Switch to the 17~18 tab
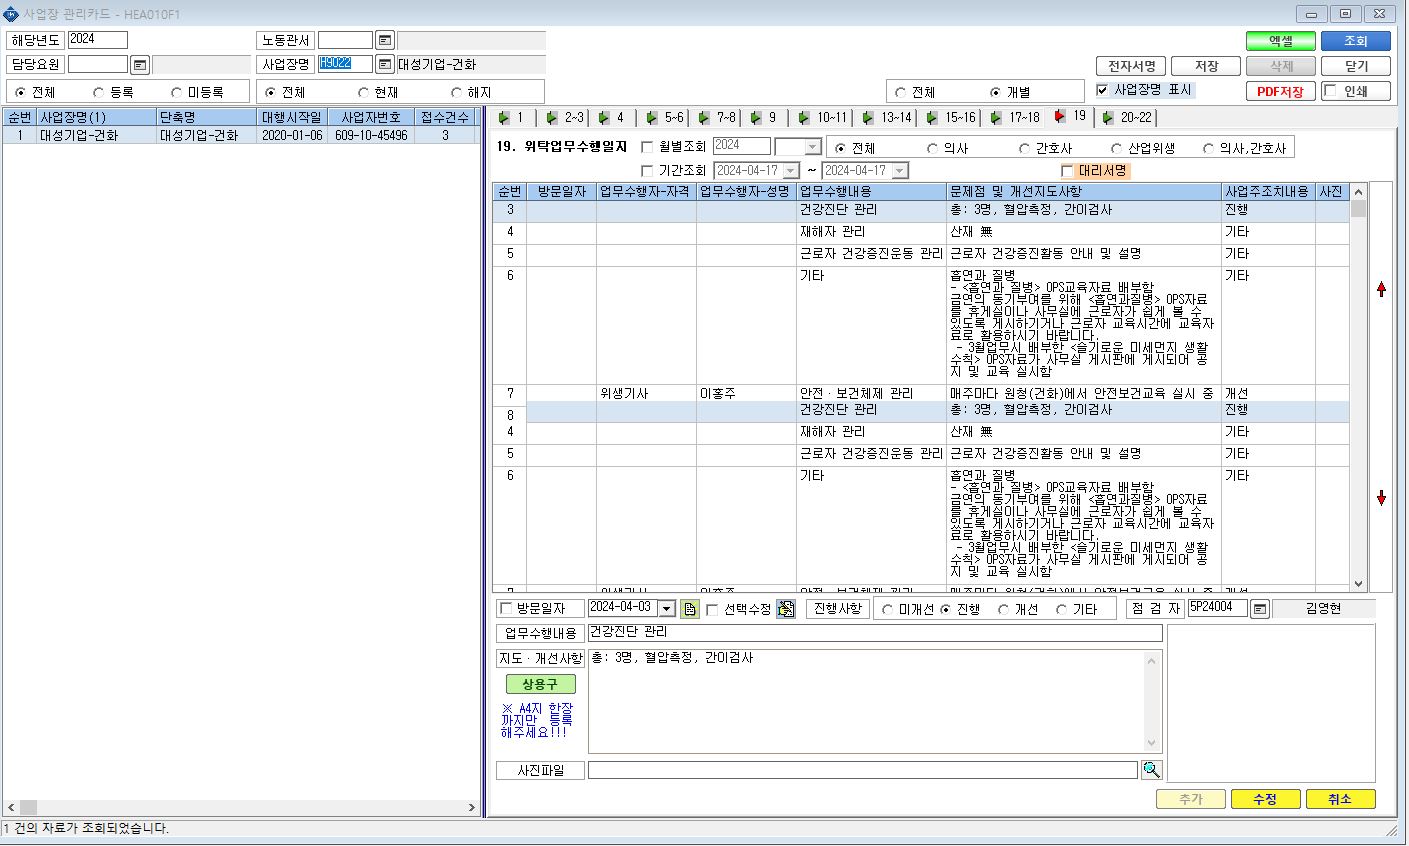The image size is (1409, 846). click(1016, 118)
